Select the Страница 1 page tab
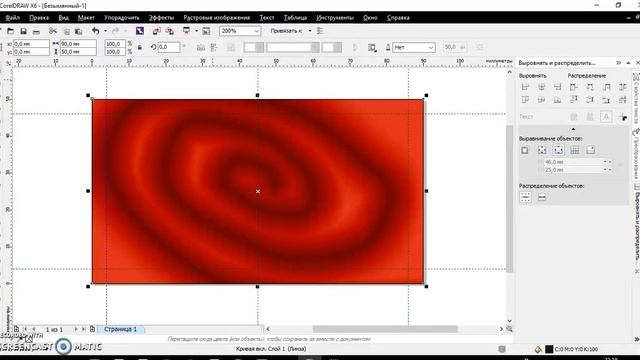This screenshot has height=360, width=640. (x=120, y=329)
